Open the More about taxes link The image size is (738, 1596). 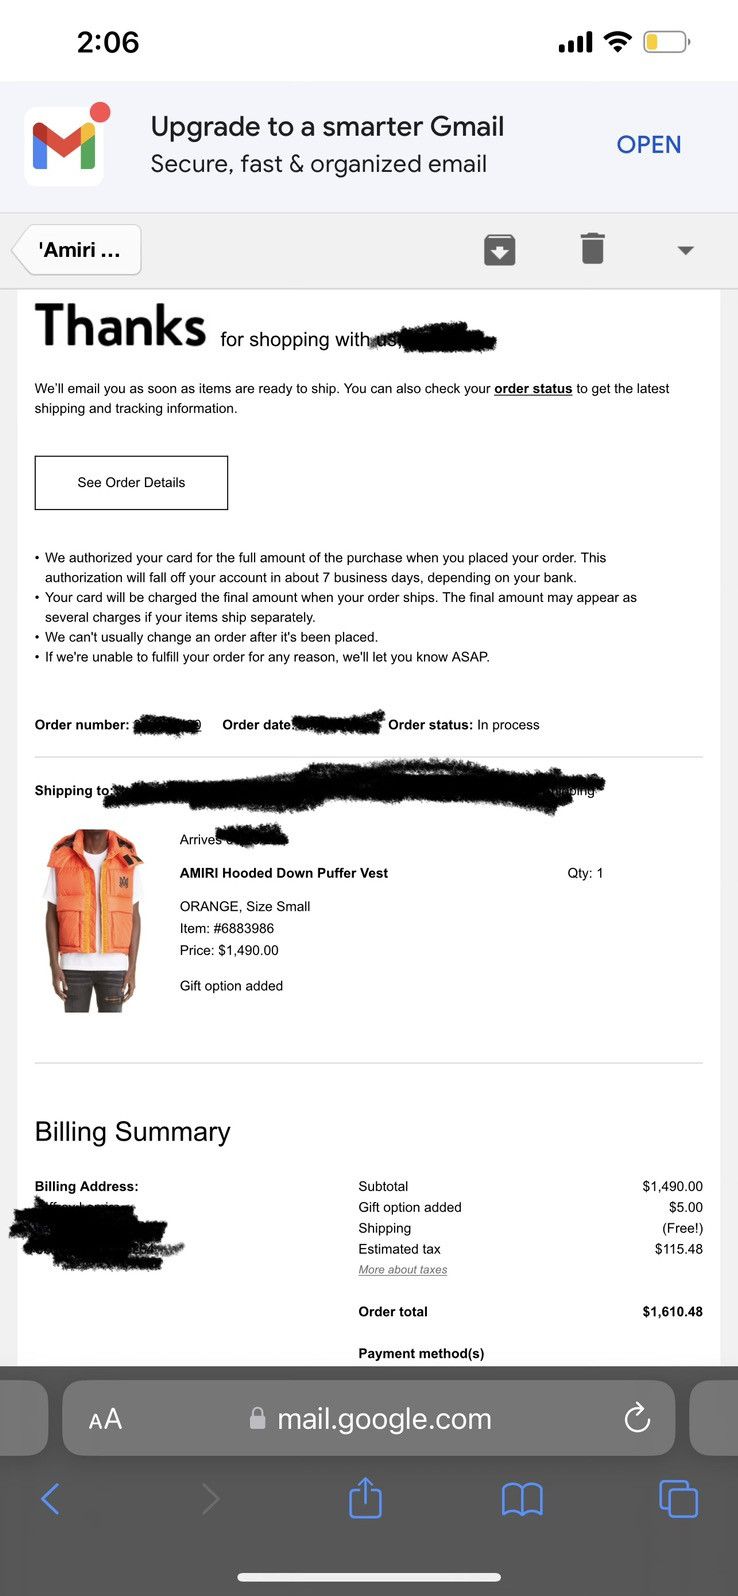click(402, 1269)
